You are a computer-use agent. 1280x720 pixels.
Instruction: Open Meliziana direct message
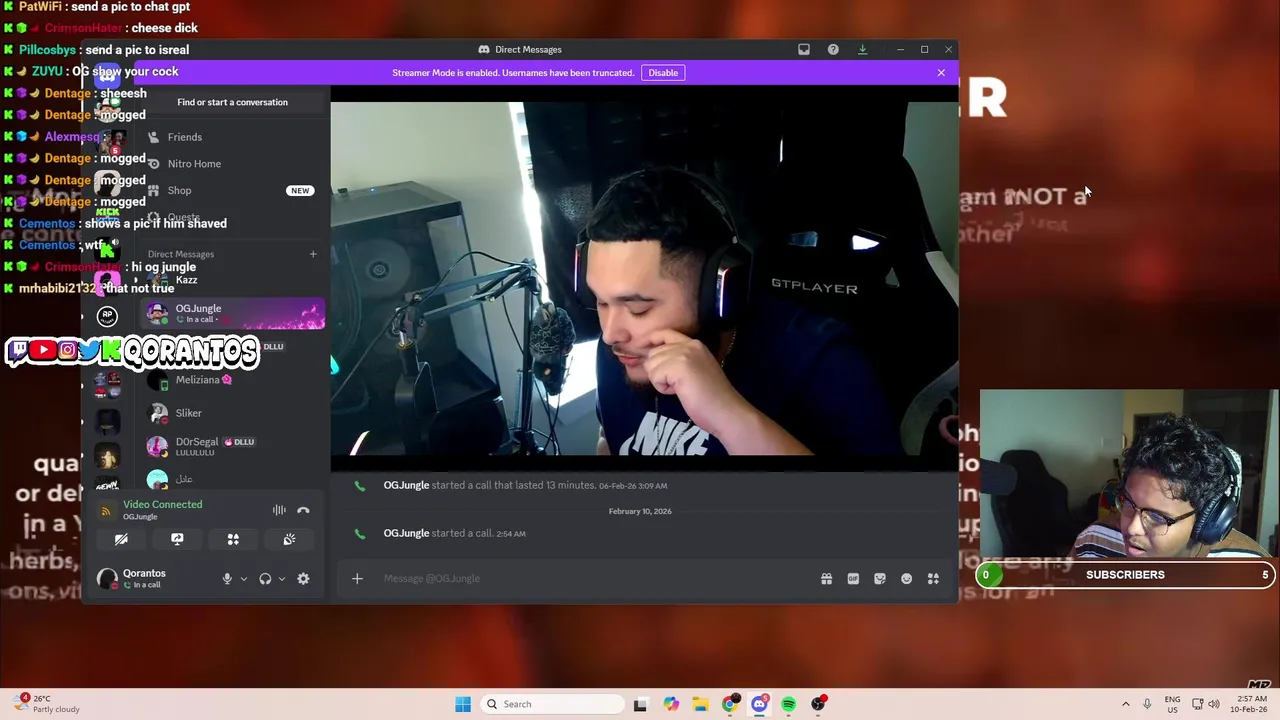coord(234,380)
